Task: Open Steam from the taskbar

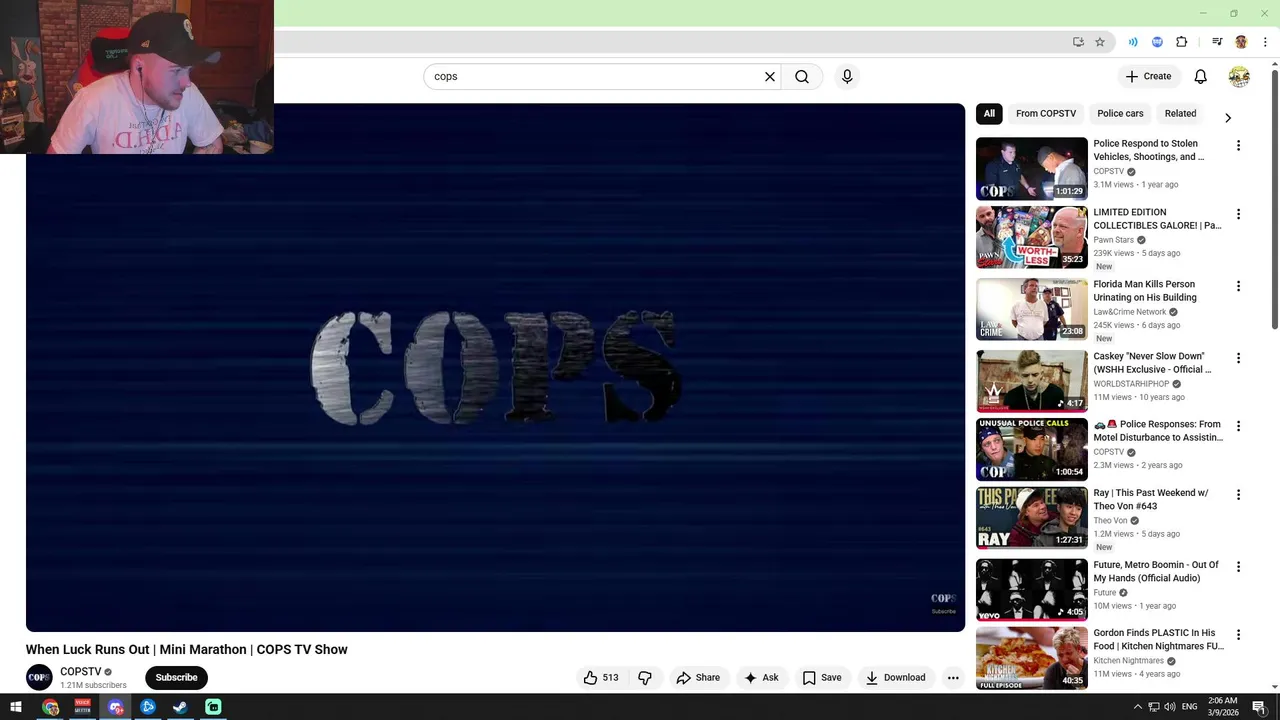Action: [180, 707]
